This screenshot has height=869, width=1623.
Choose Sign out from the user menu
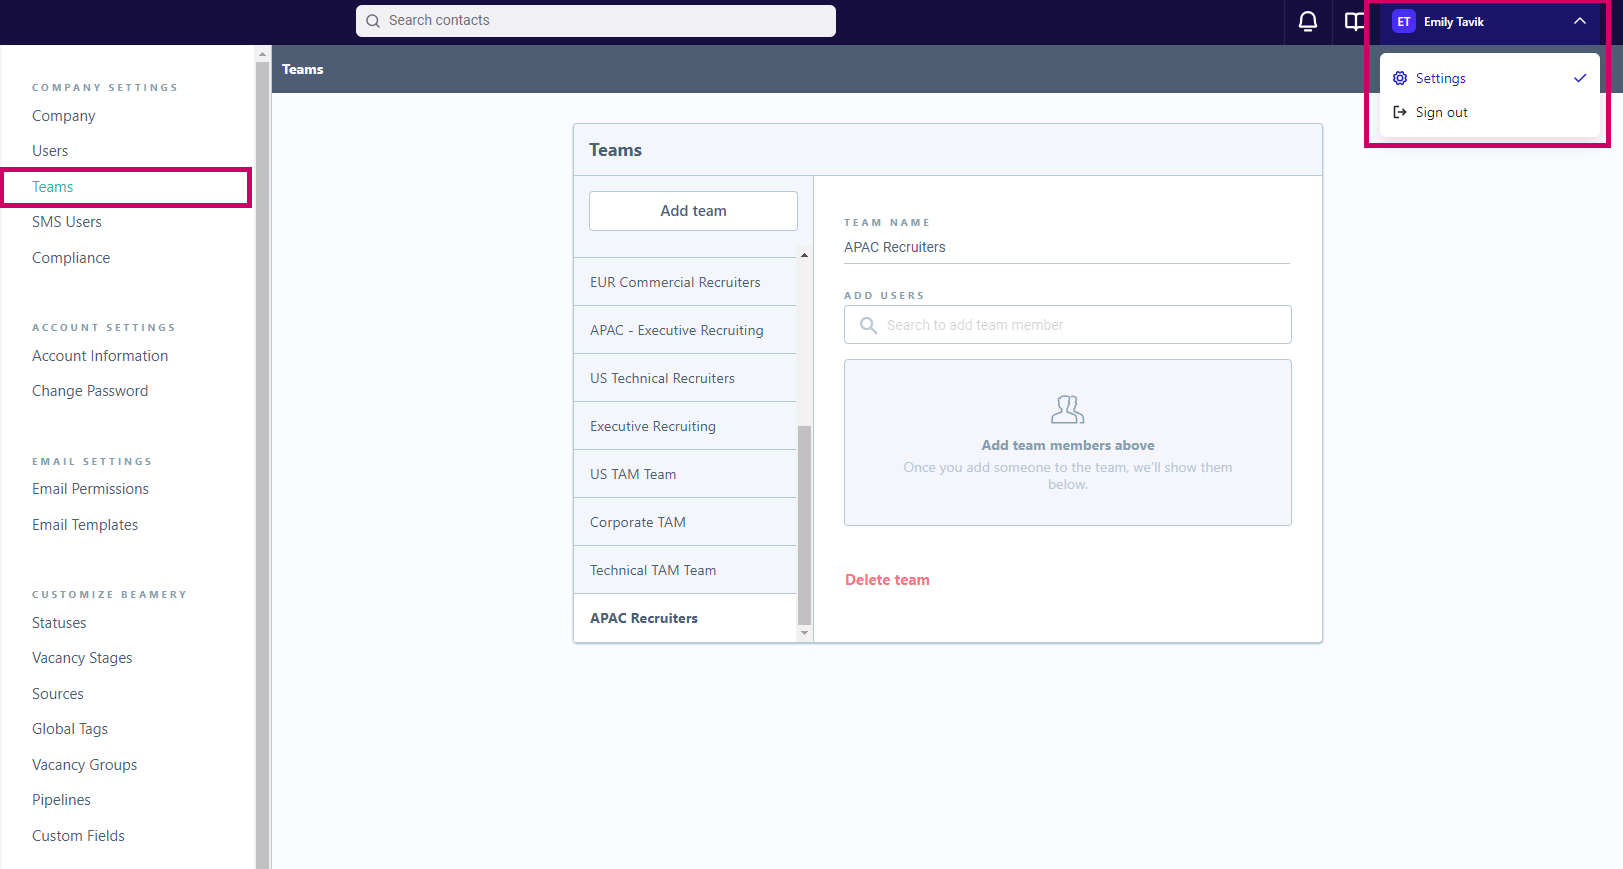point(1489,112)
